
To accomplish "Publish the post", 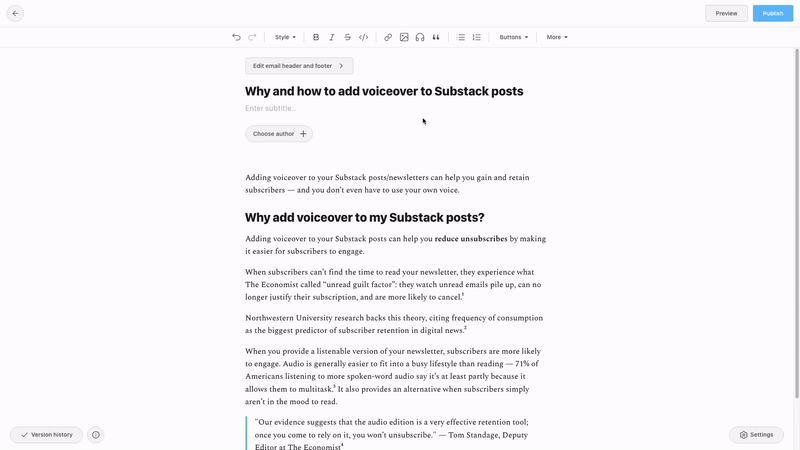I will pos(773,13).
